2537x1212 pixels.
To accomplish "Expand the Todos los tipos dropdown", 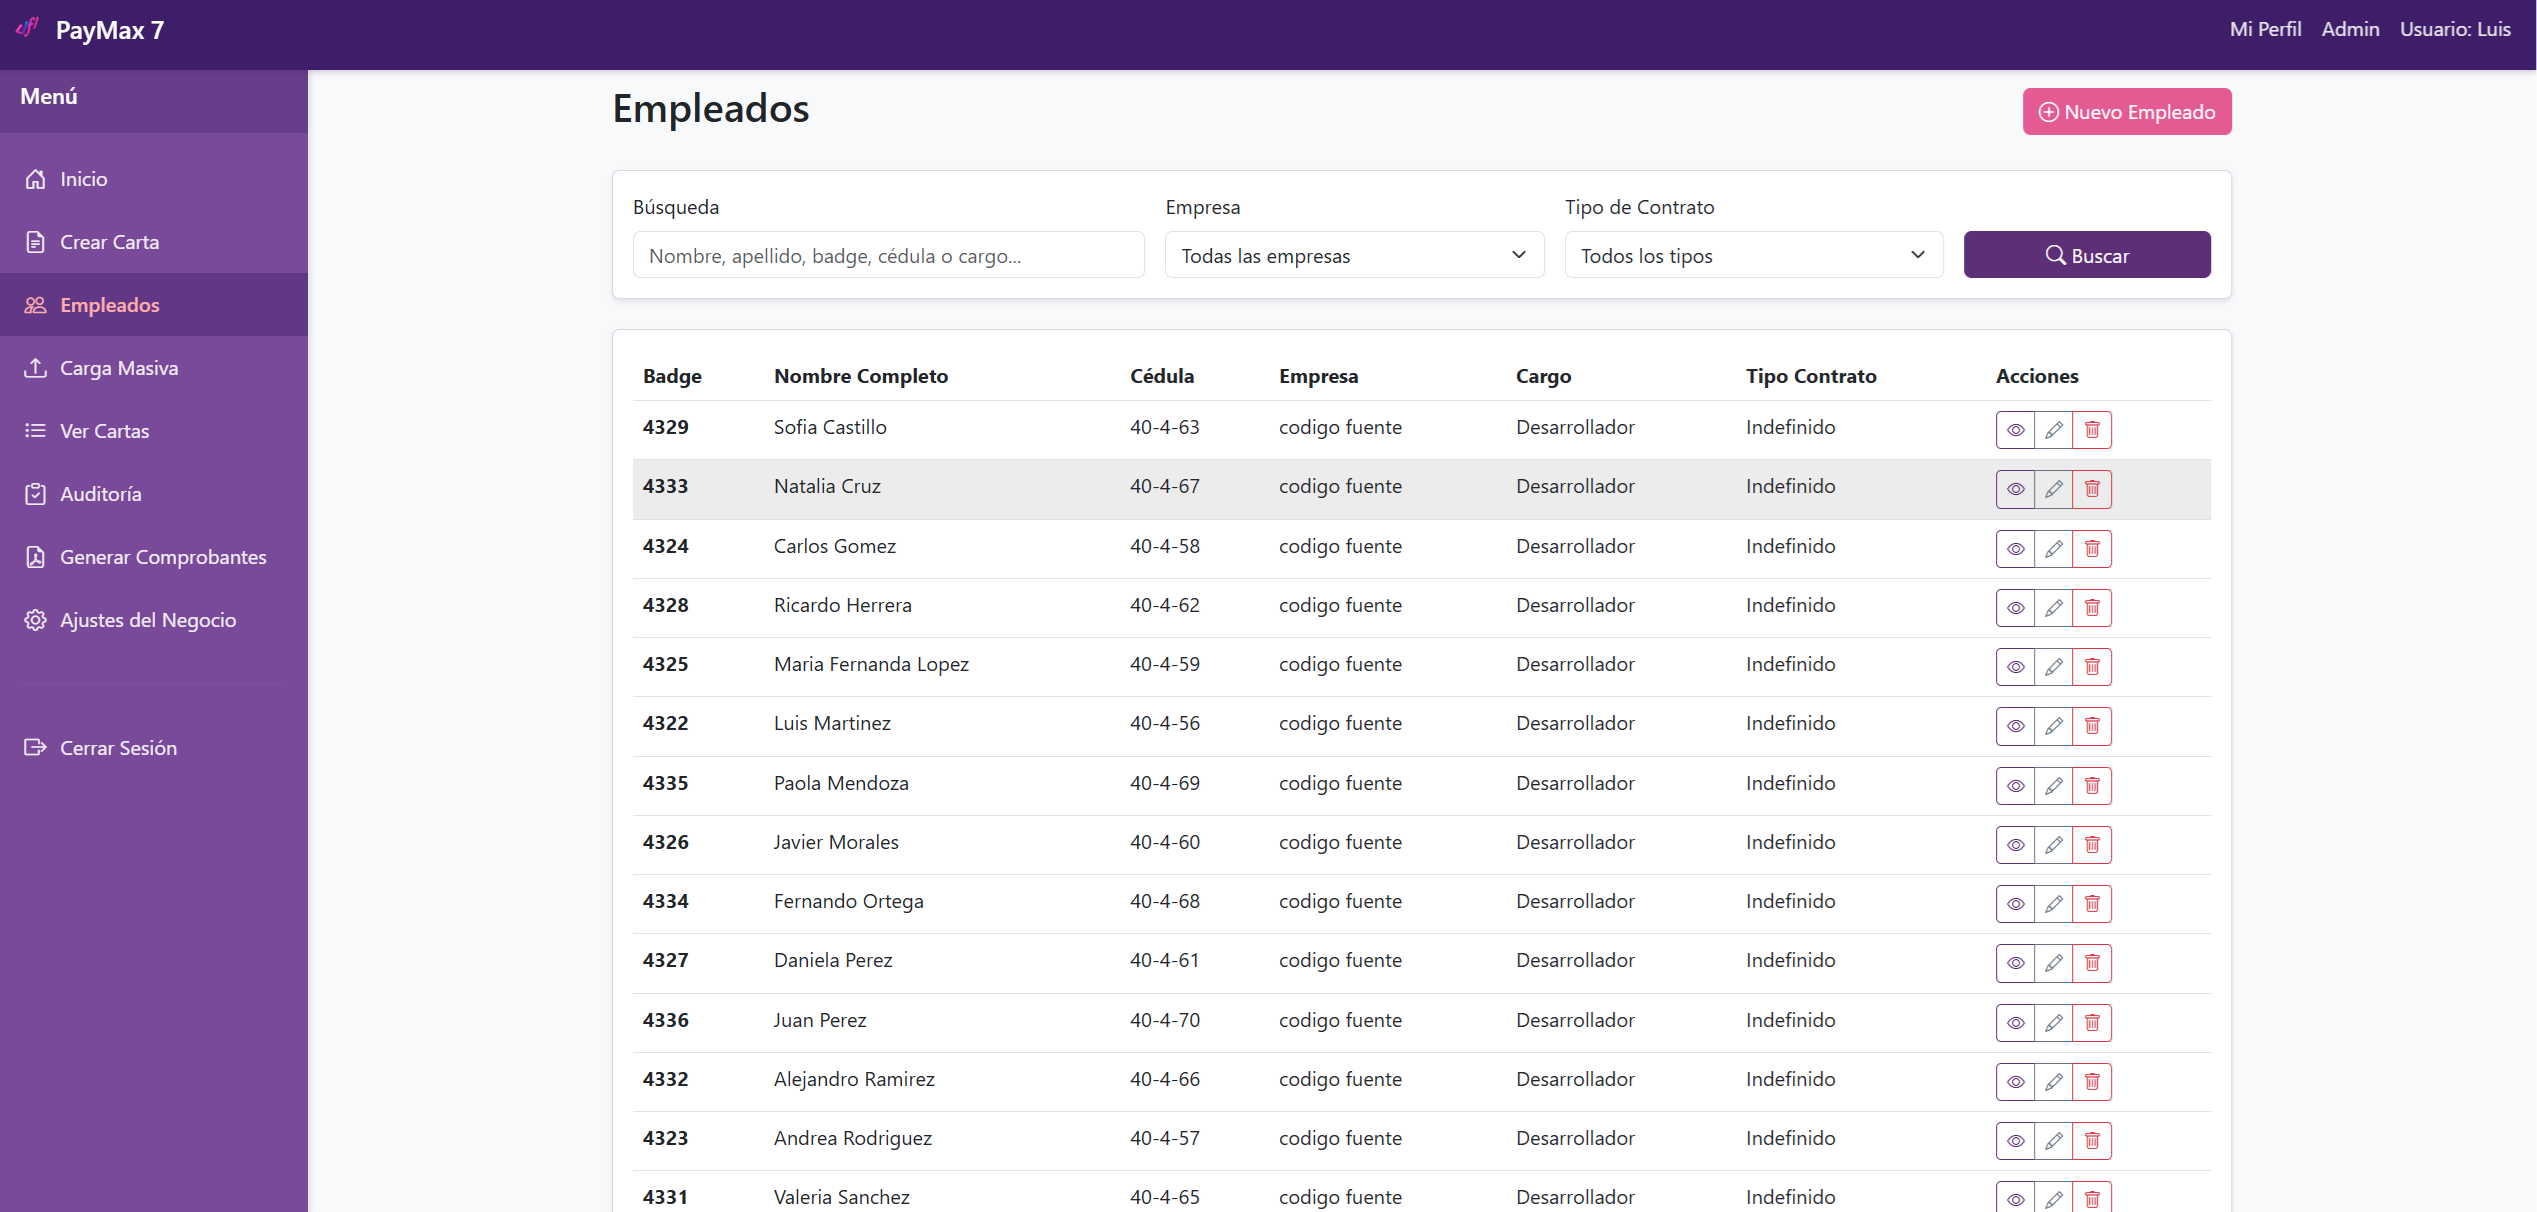I will pos(1753,256).
